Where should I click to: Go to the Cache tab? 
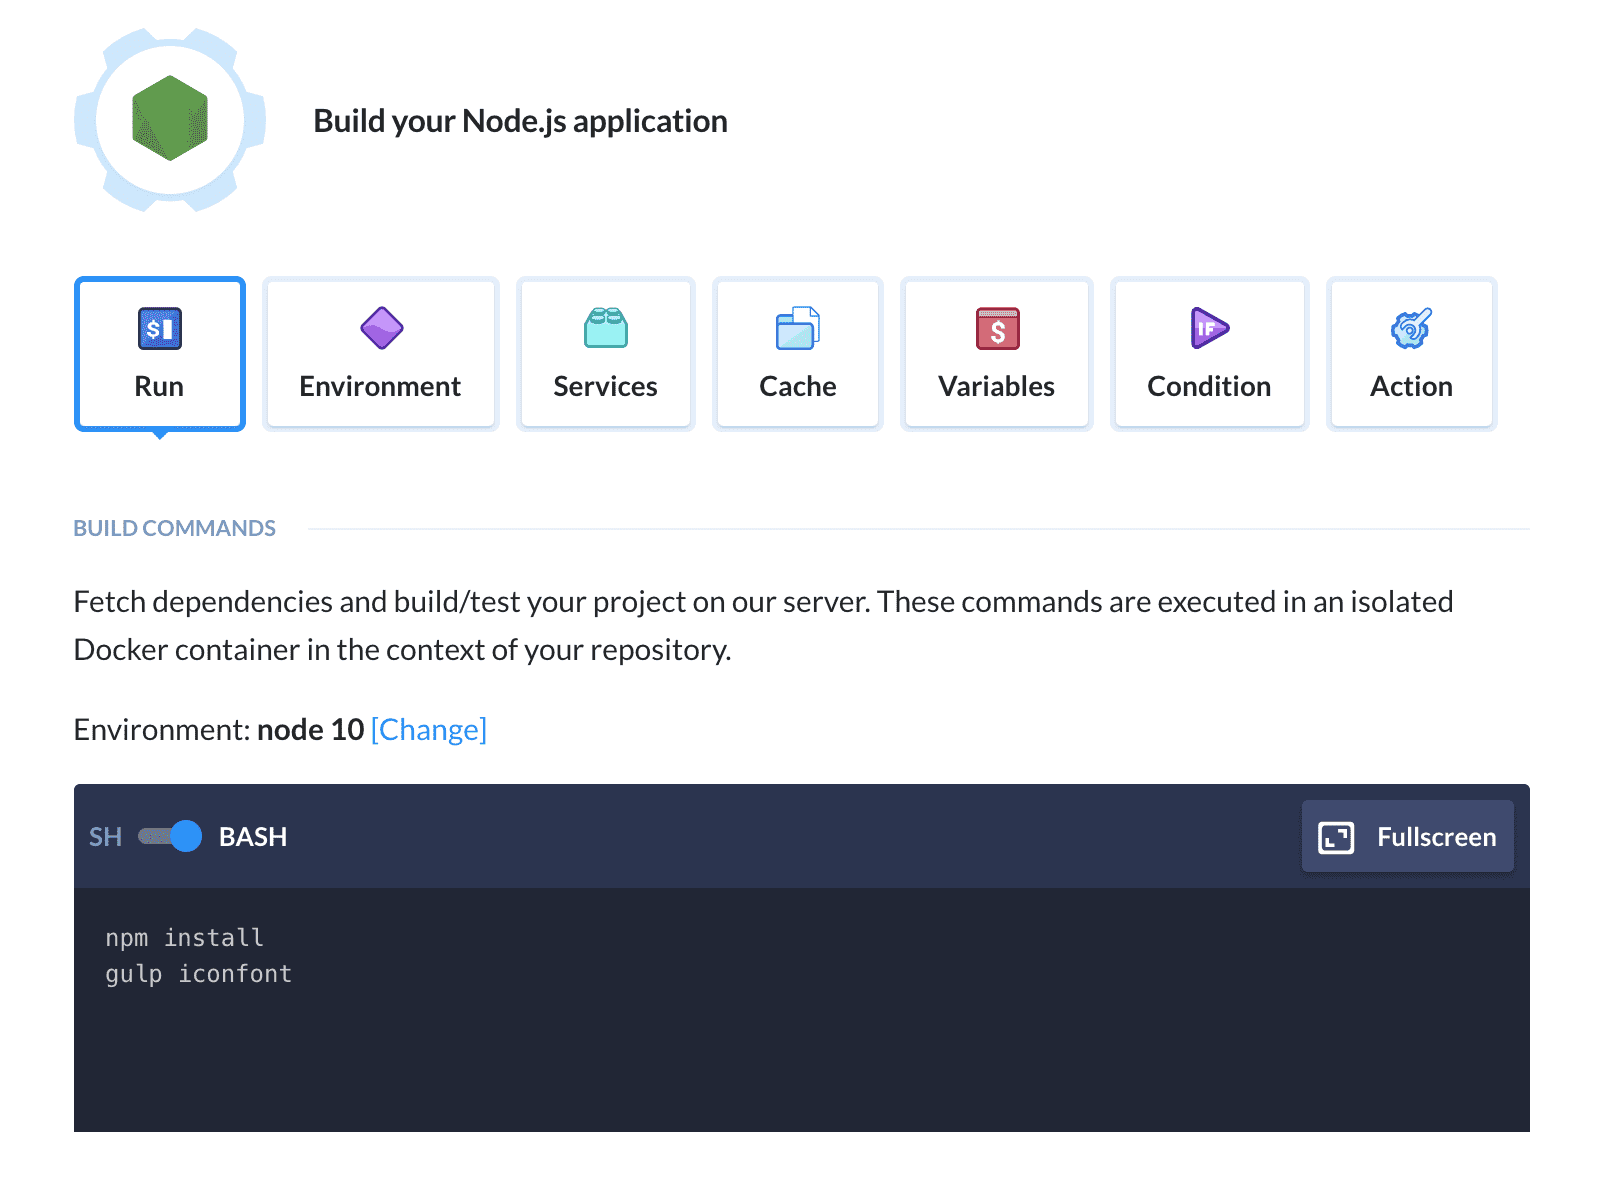(x=798, y=354)
